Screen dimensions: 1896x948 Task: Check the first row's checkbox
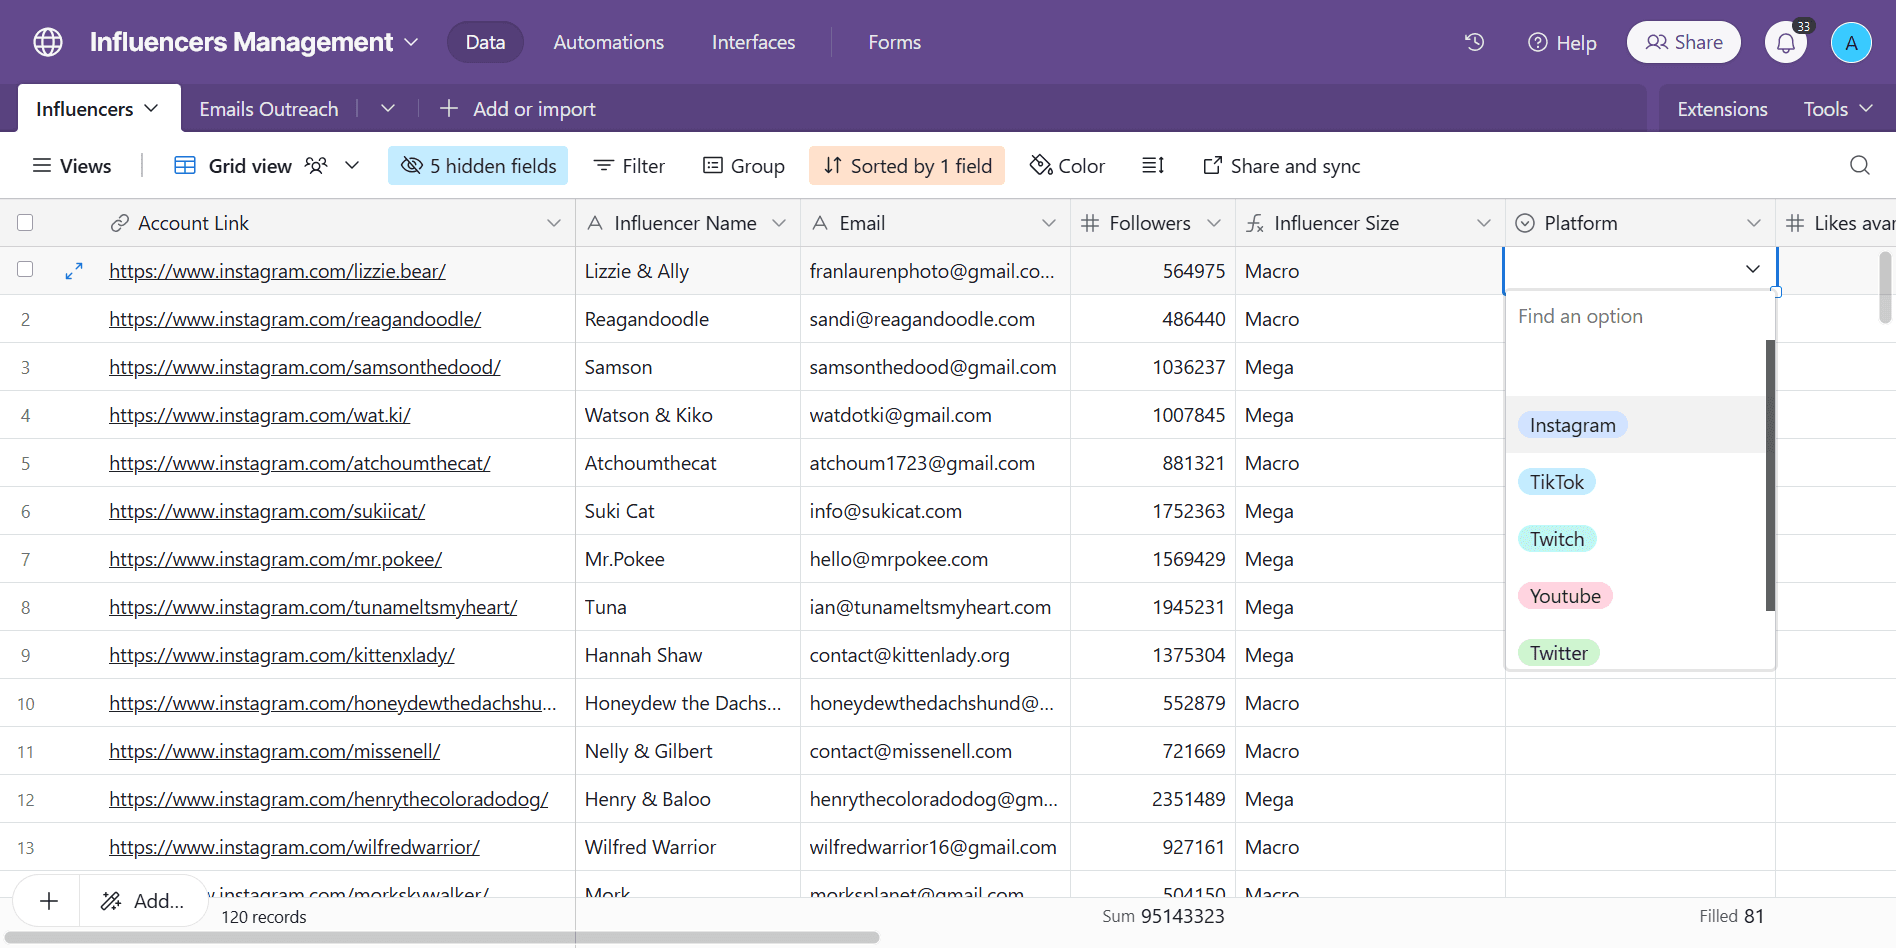pos(25,269)
